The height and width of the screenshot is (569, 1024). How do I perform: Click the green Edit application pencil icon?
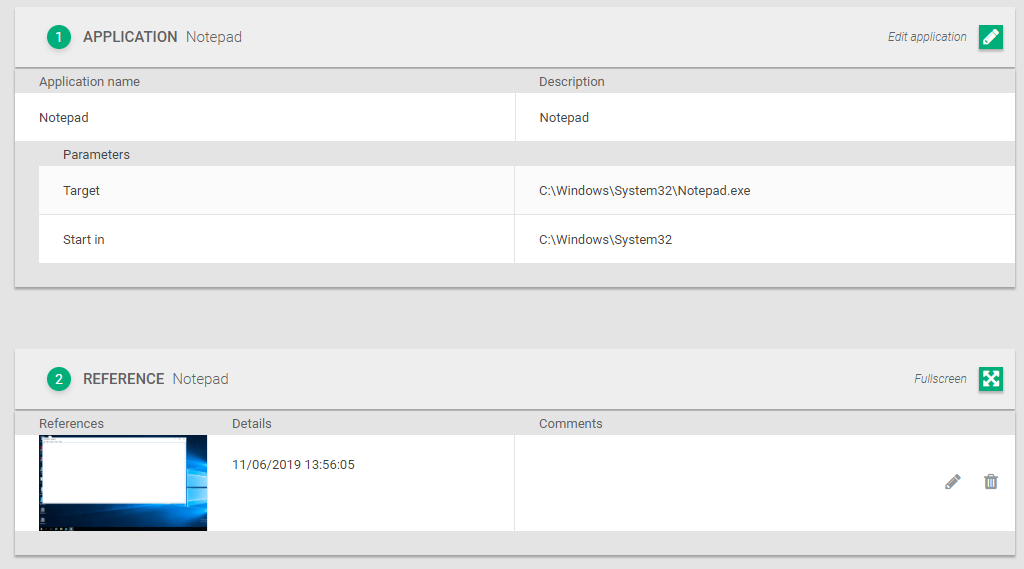(x=991, y=37)
